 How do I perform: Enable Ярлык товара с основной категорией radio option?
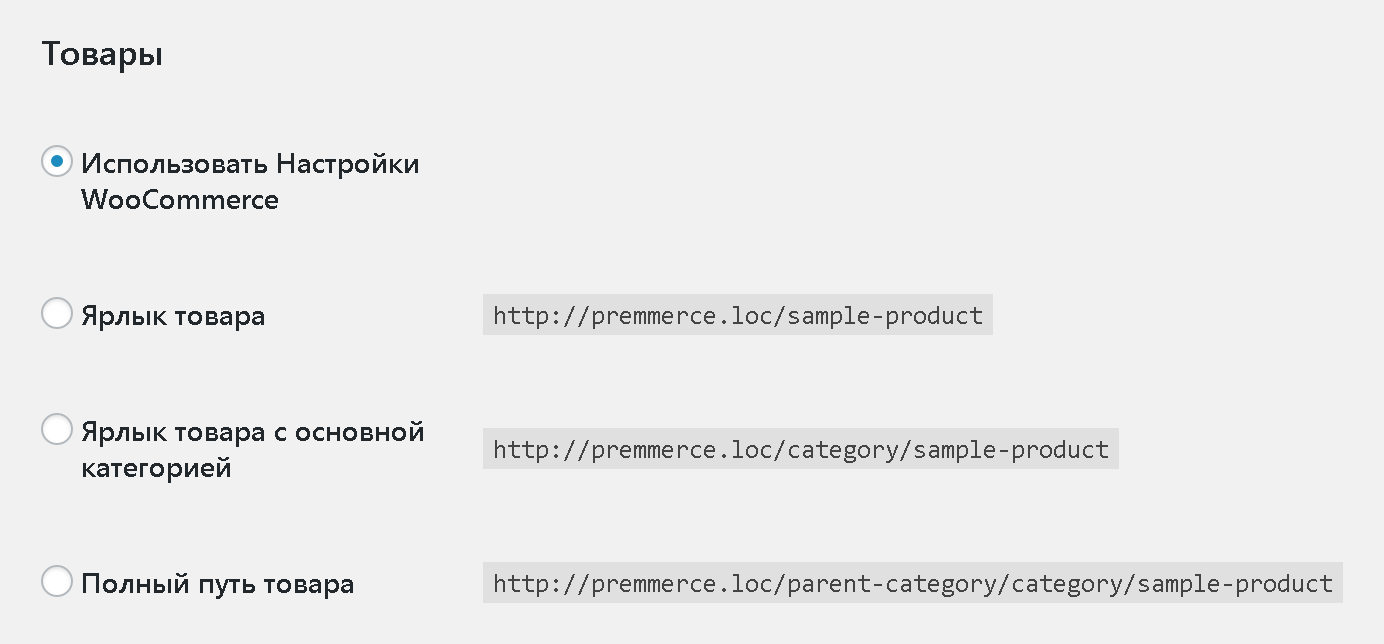pos(57,429)
